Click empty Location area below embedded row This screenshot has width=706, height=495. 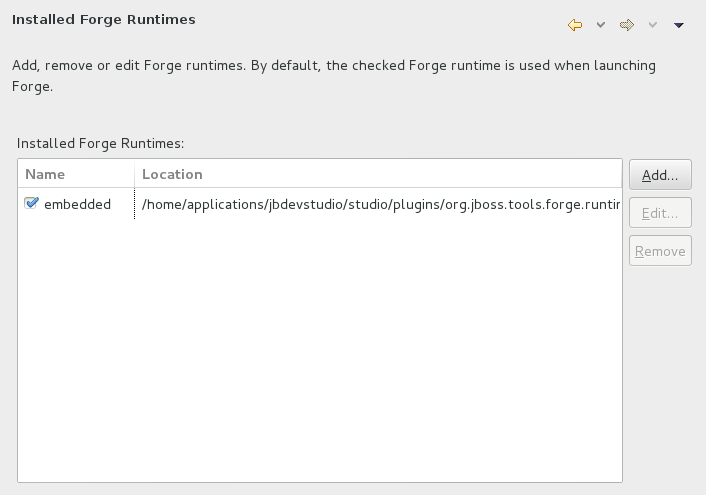coord(378,340)
